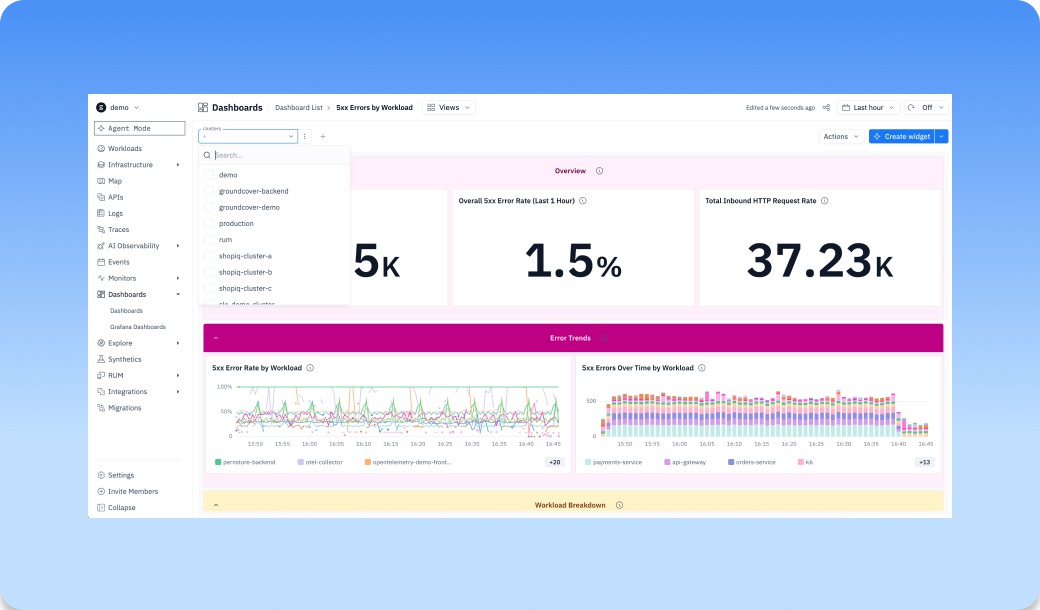Click the Explore compass icon in sidebar

(x=101, y=343)
